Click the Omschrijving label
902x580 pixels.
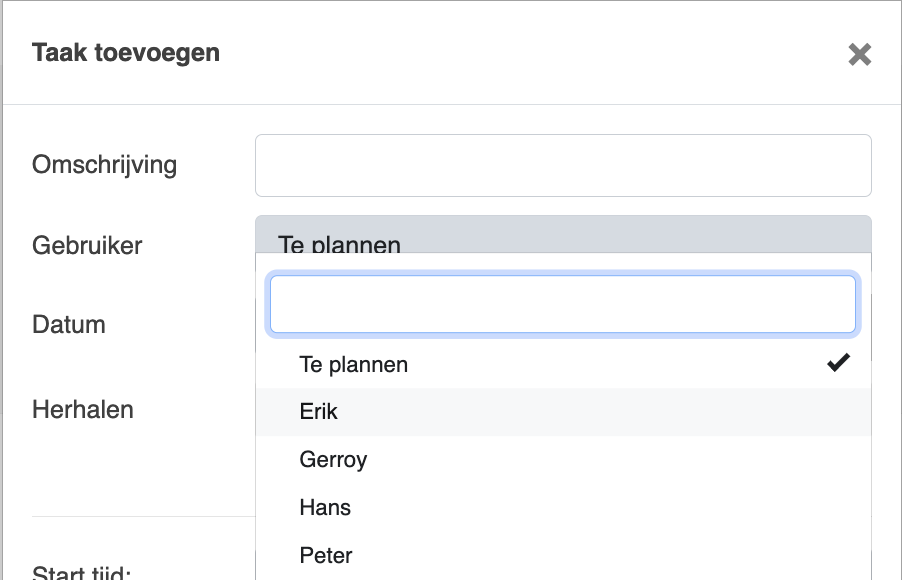point(104,165)
